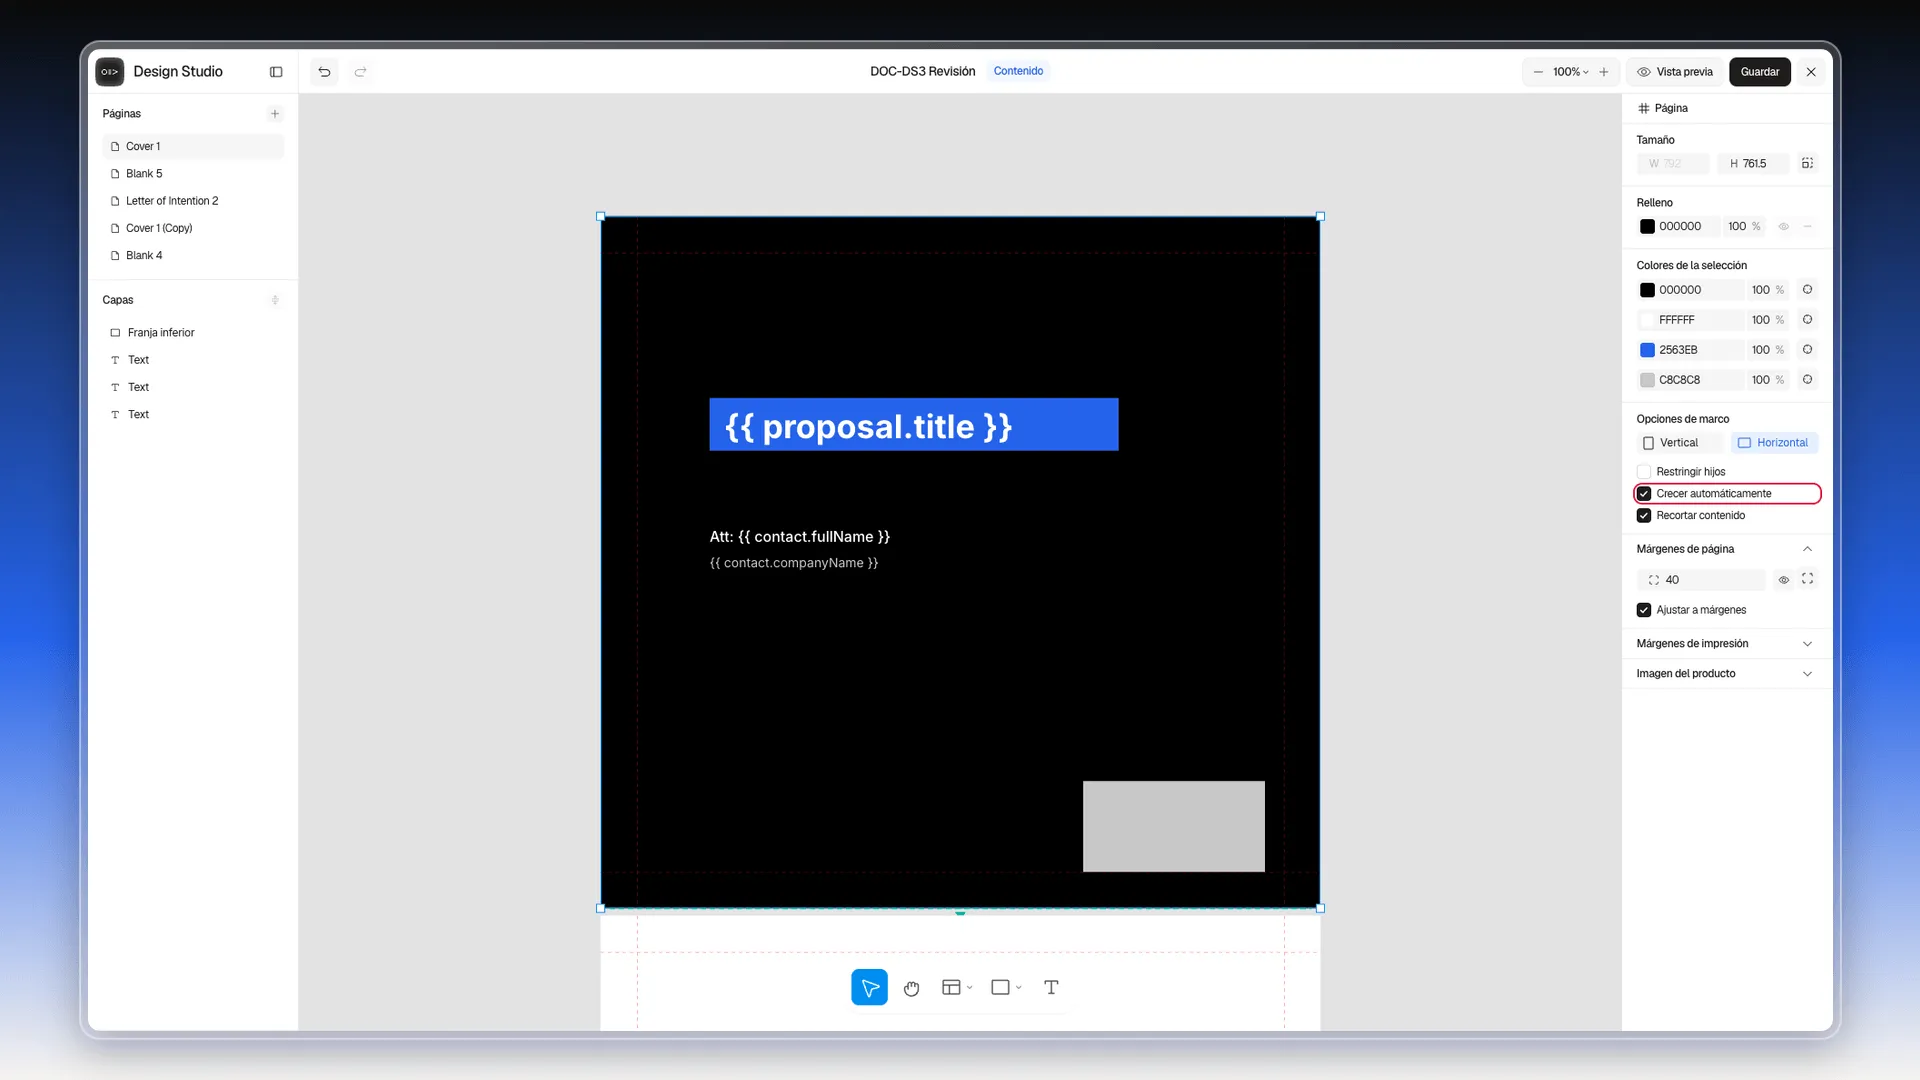The height and width of the screenshot is (1080, 1920).
Task: Add a new page with plus icon
Action: pyautogui.click(x=275, y=114)
